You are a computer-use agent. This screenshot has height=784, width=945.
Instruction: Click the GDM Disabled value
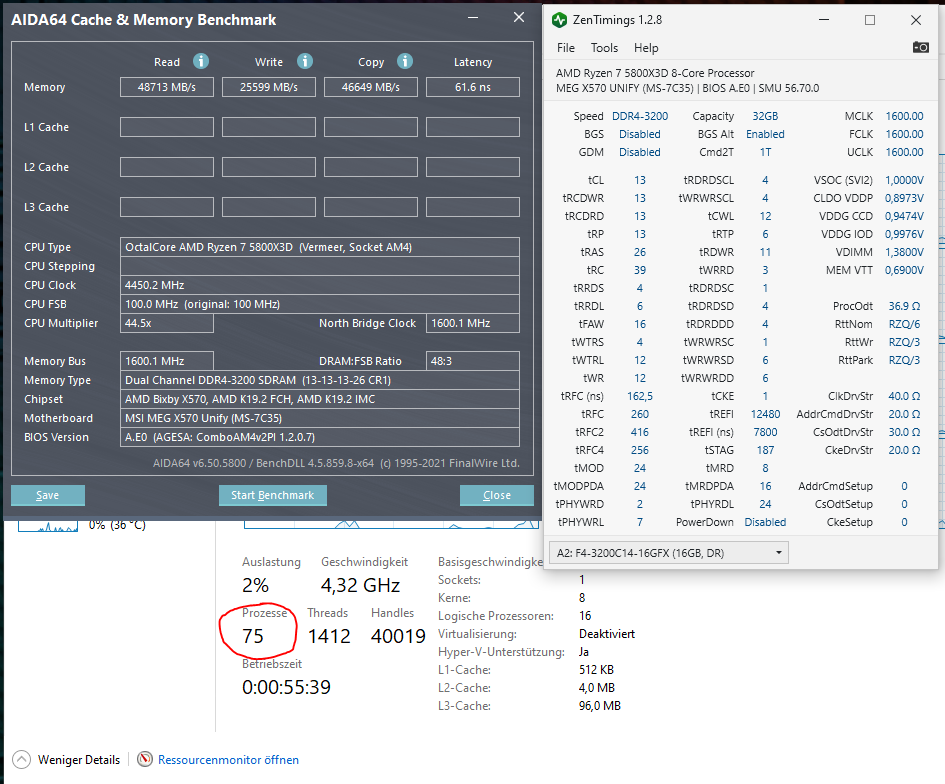click(x=639, y=152)
